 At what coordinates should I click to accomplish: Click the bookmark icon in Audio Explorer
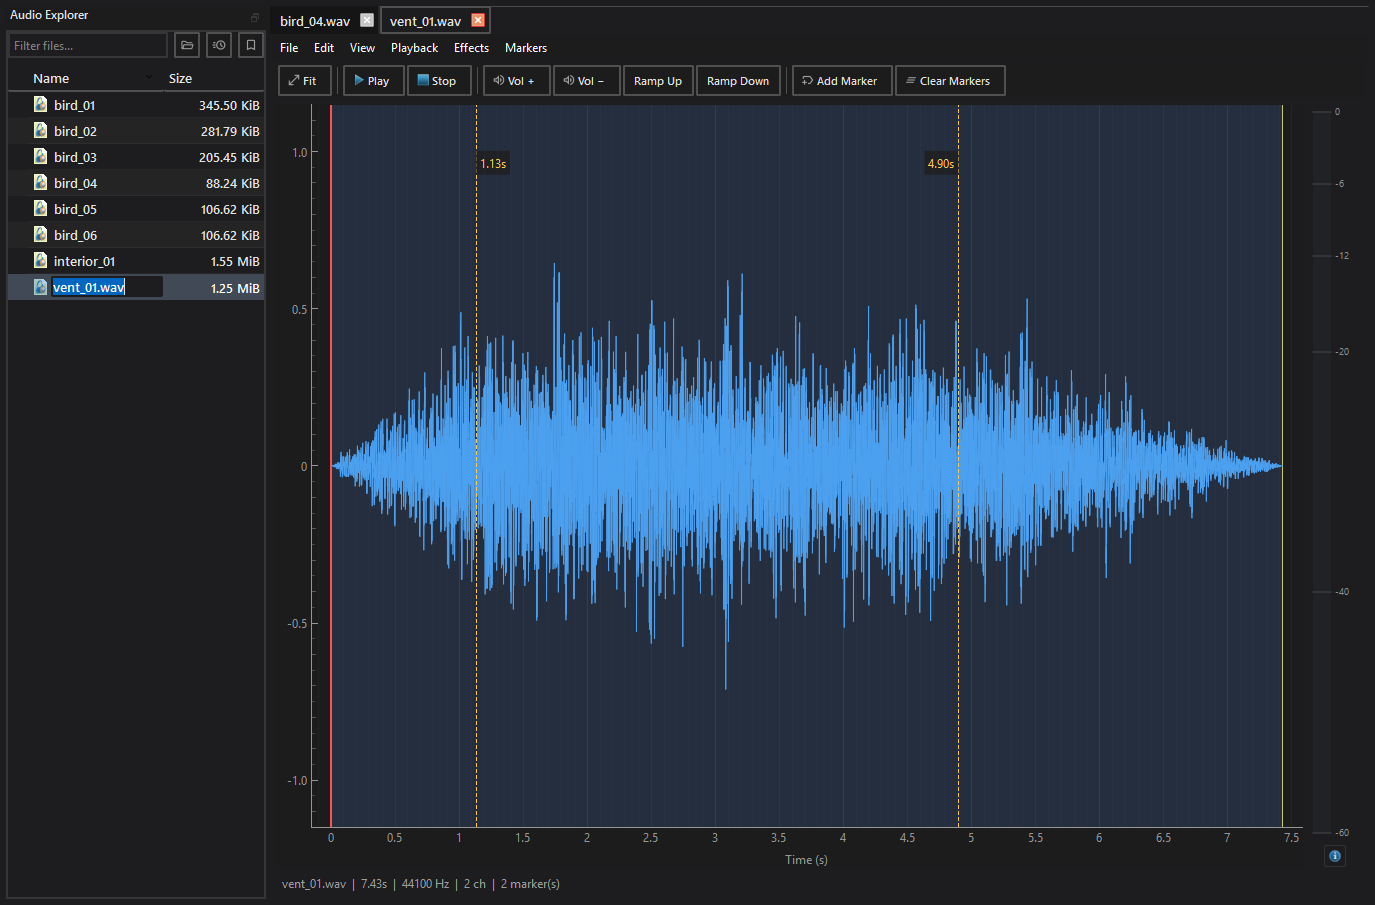(x=251, y=45)
